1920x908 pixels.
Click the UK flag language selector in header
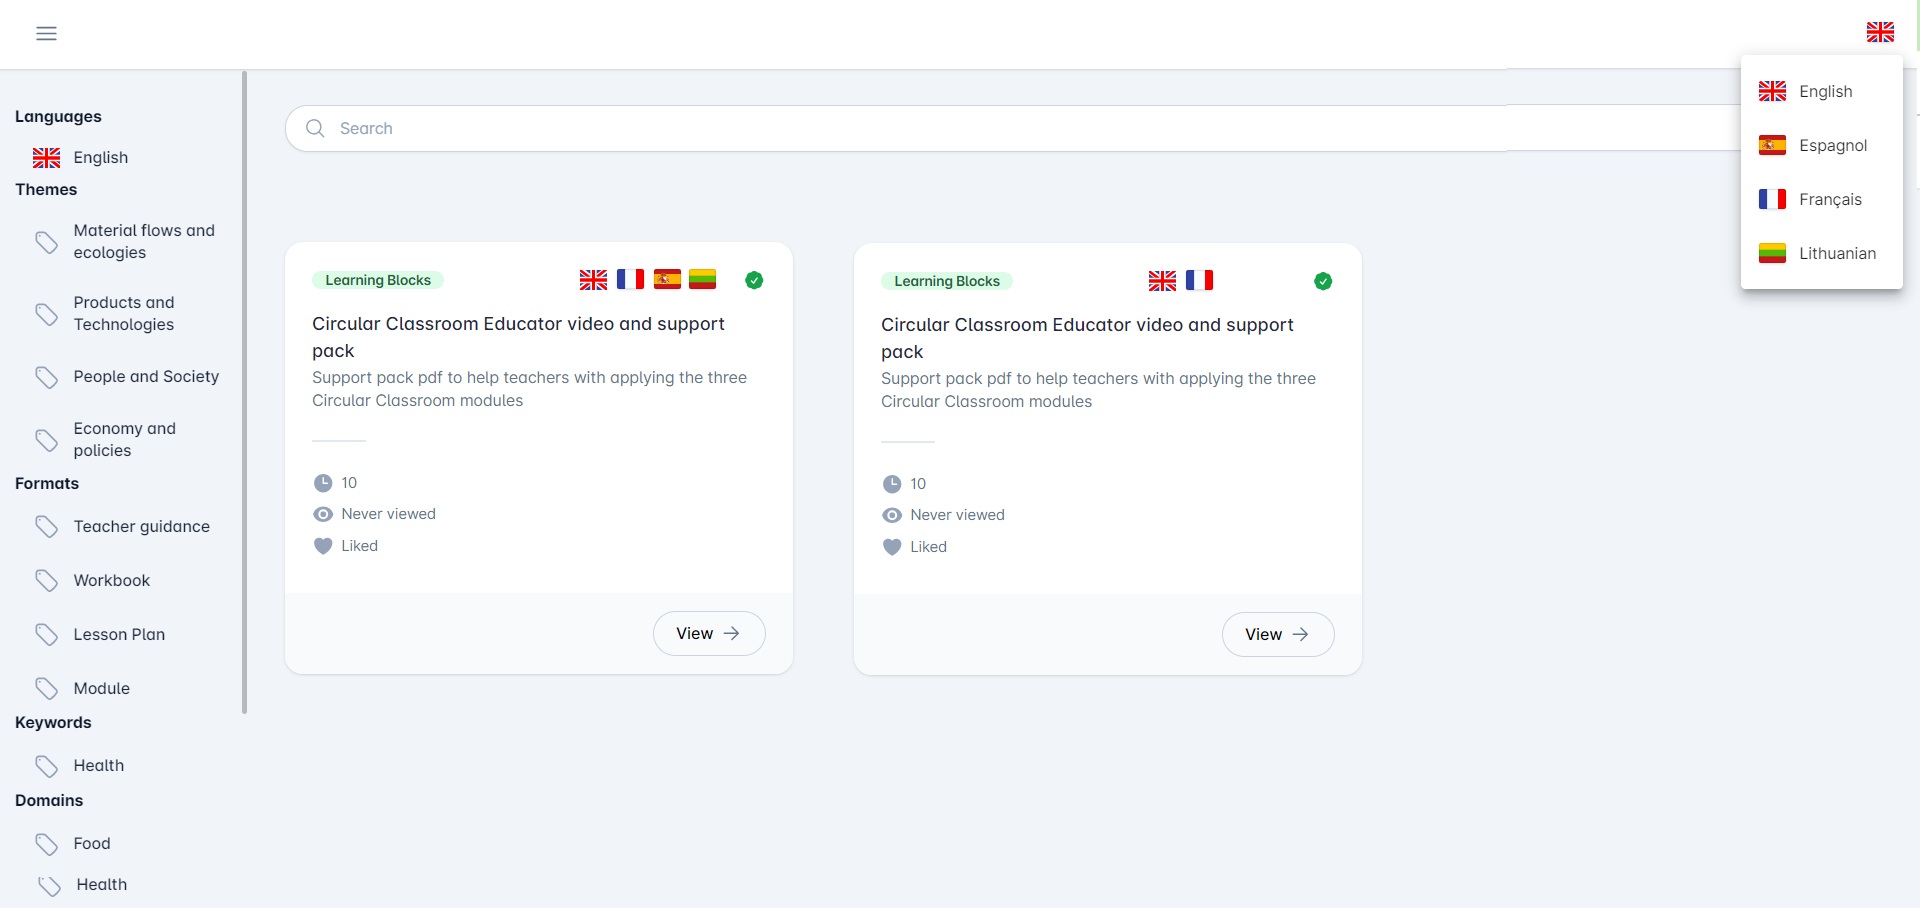click(x=1879, y=32)
